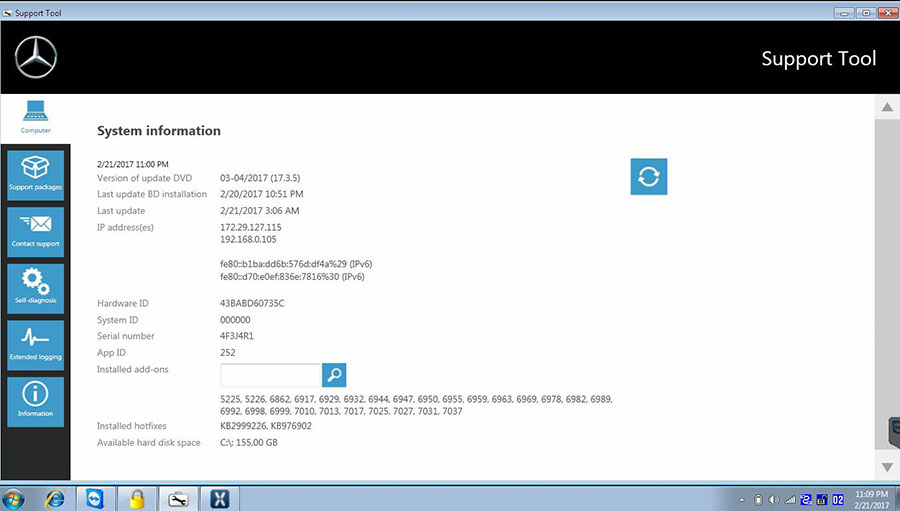Click the blue open padlock tray icon

click(x=822, y=500)
